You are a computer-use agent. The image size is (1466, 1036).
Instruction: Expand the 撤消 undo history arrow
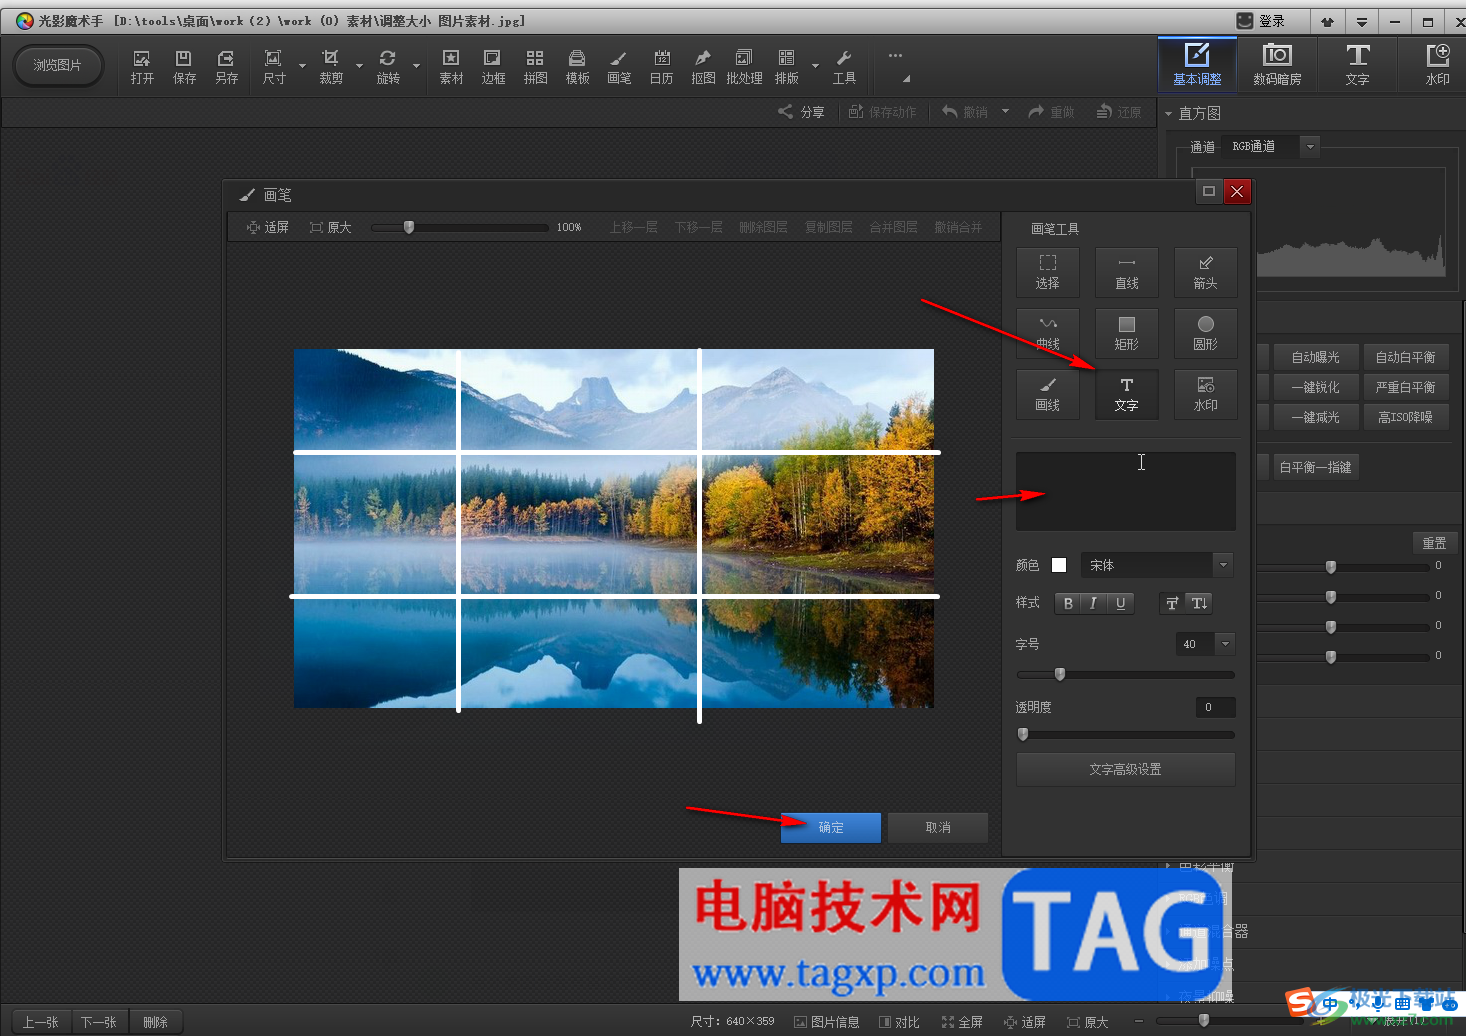pyautogui.click(x=1005, y=112)
